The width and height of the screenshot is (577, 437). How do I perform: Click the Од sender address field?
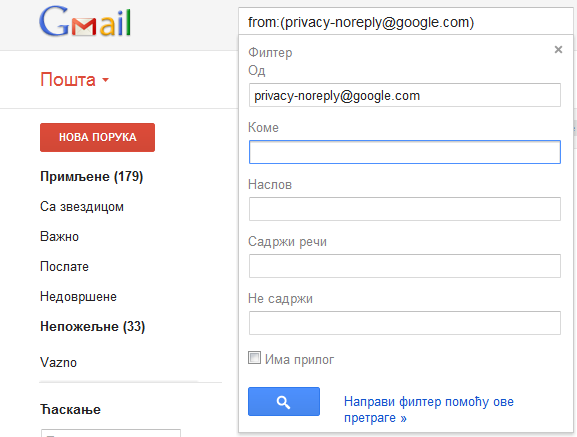(x=405, y=95)
